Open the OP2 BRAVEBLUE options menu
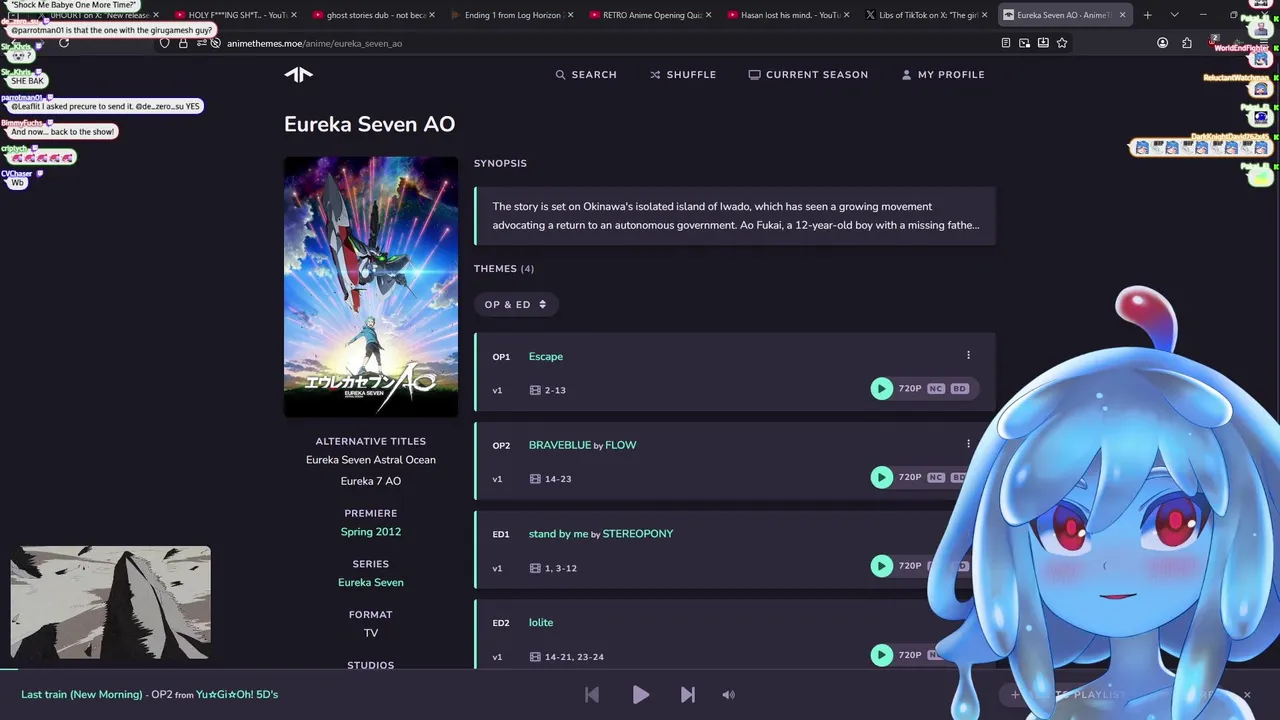The image size is (1280, 720). [x=968, y=444]
